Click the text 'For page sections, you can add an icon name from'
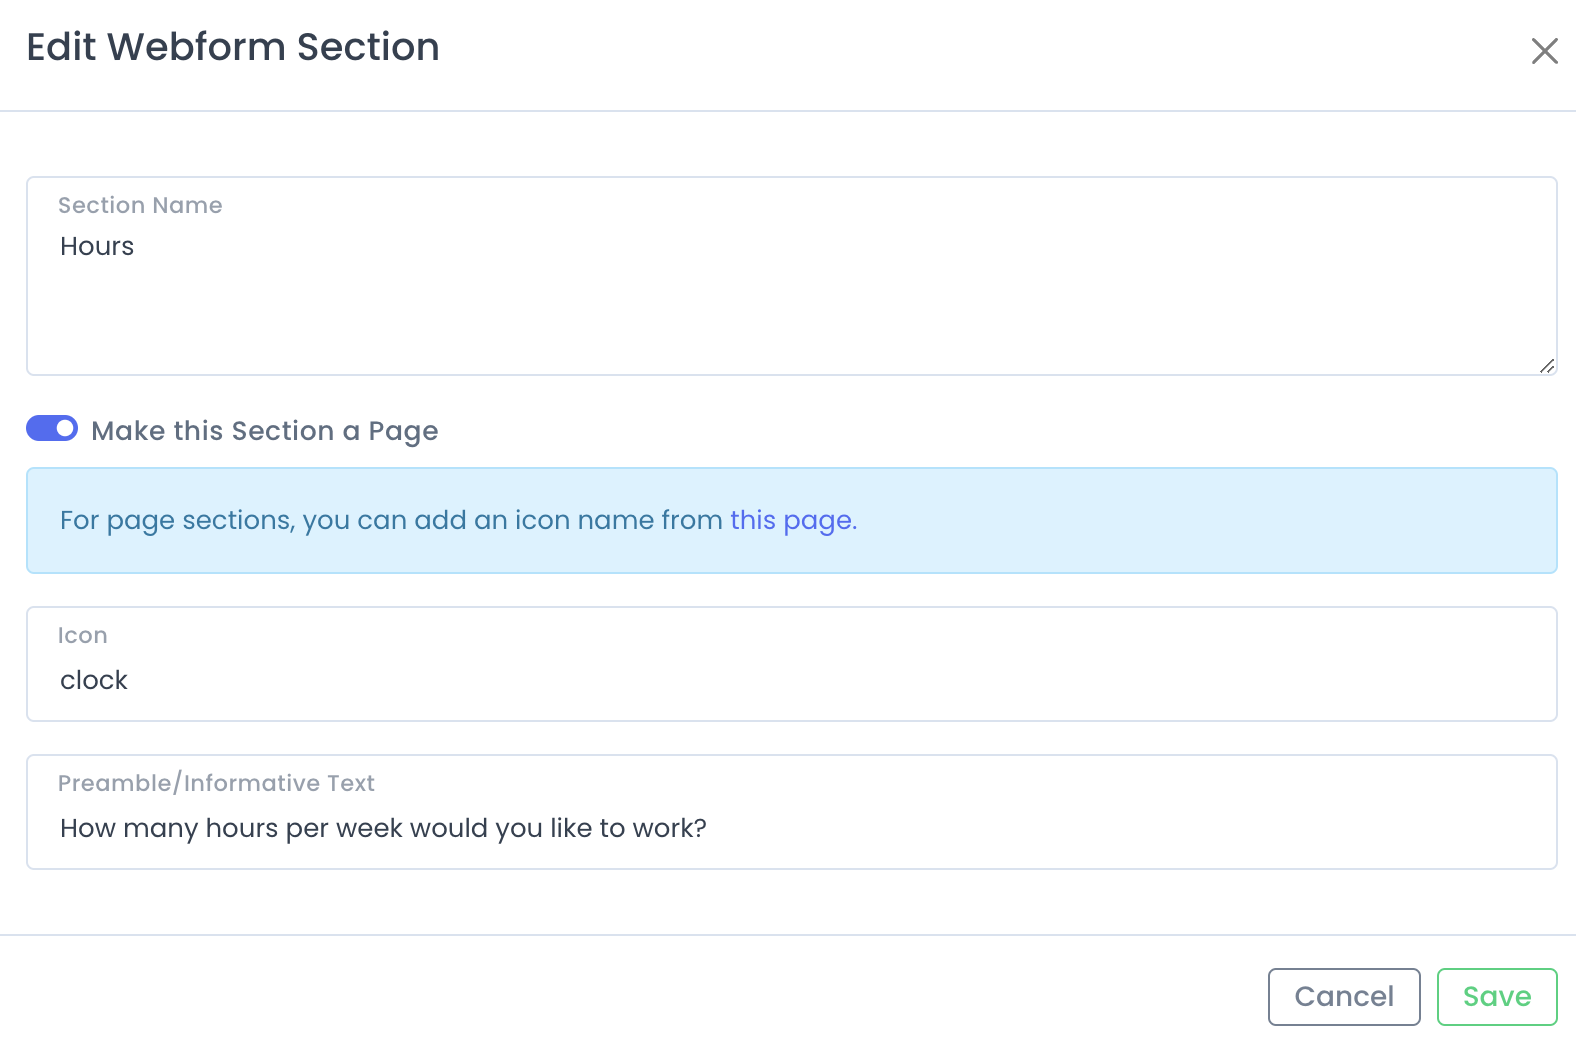The width and height of the screenshot is (1576, 1044). pyautogui.click(x=391, y=520)
